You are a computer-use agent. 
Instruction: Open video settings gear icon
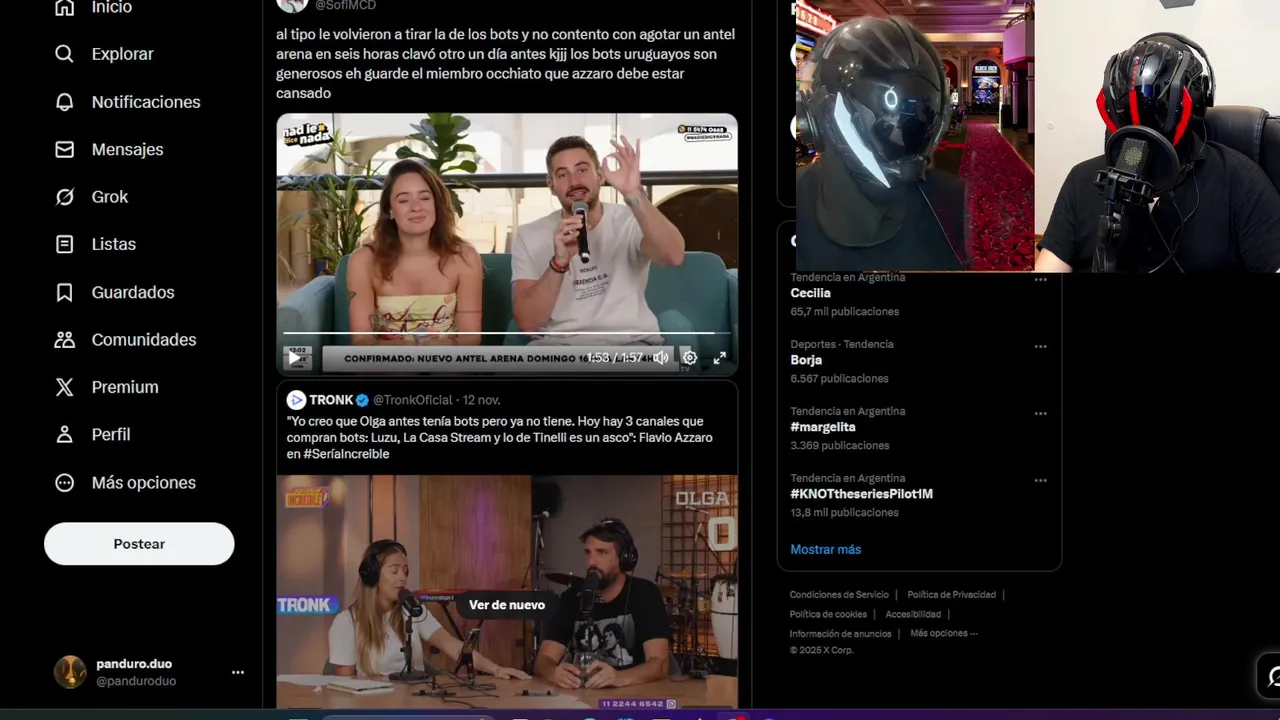[689, 357]
